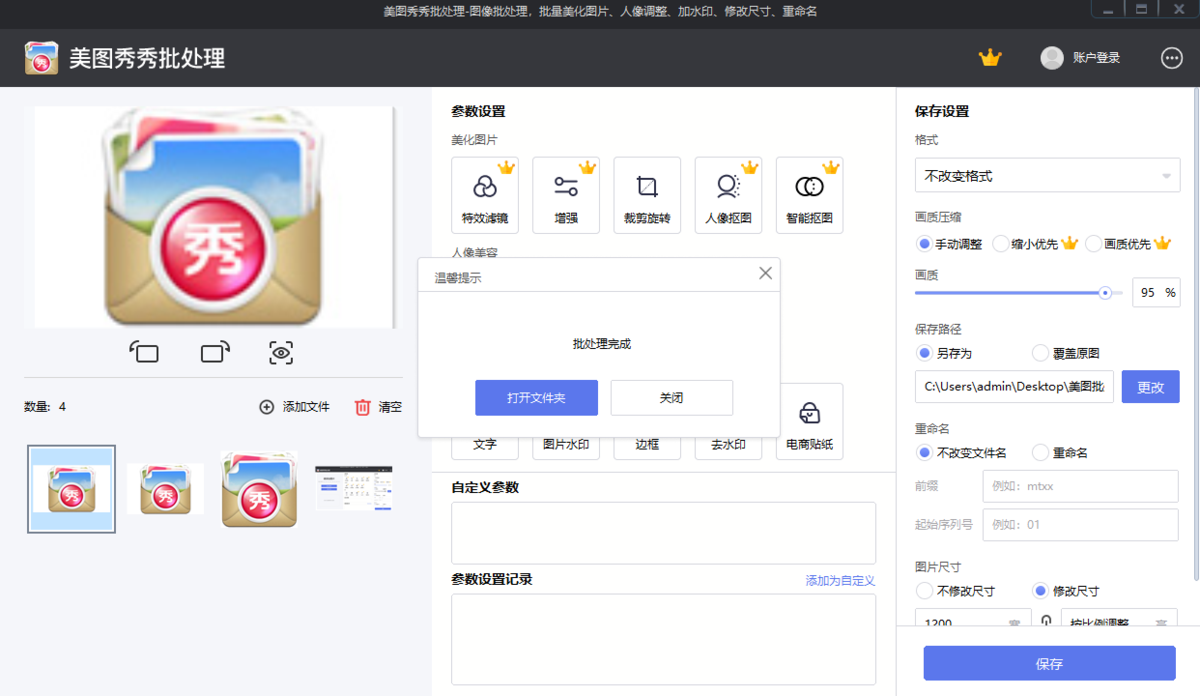1200x696 pixels.
Task: Select the 不改变文件名 radio button
Action: coord(924,452)
